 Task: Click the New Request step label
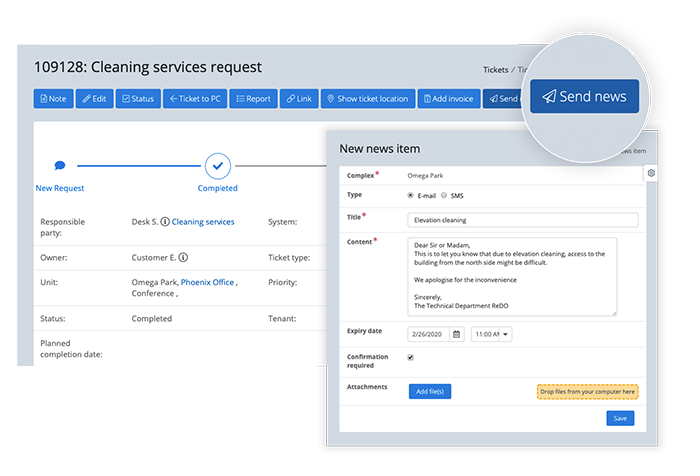click(60, 188)
